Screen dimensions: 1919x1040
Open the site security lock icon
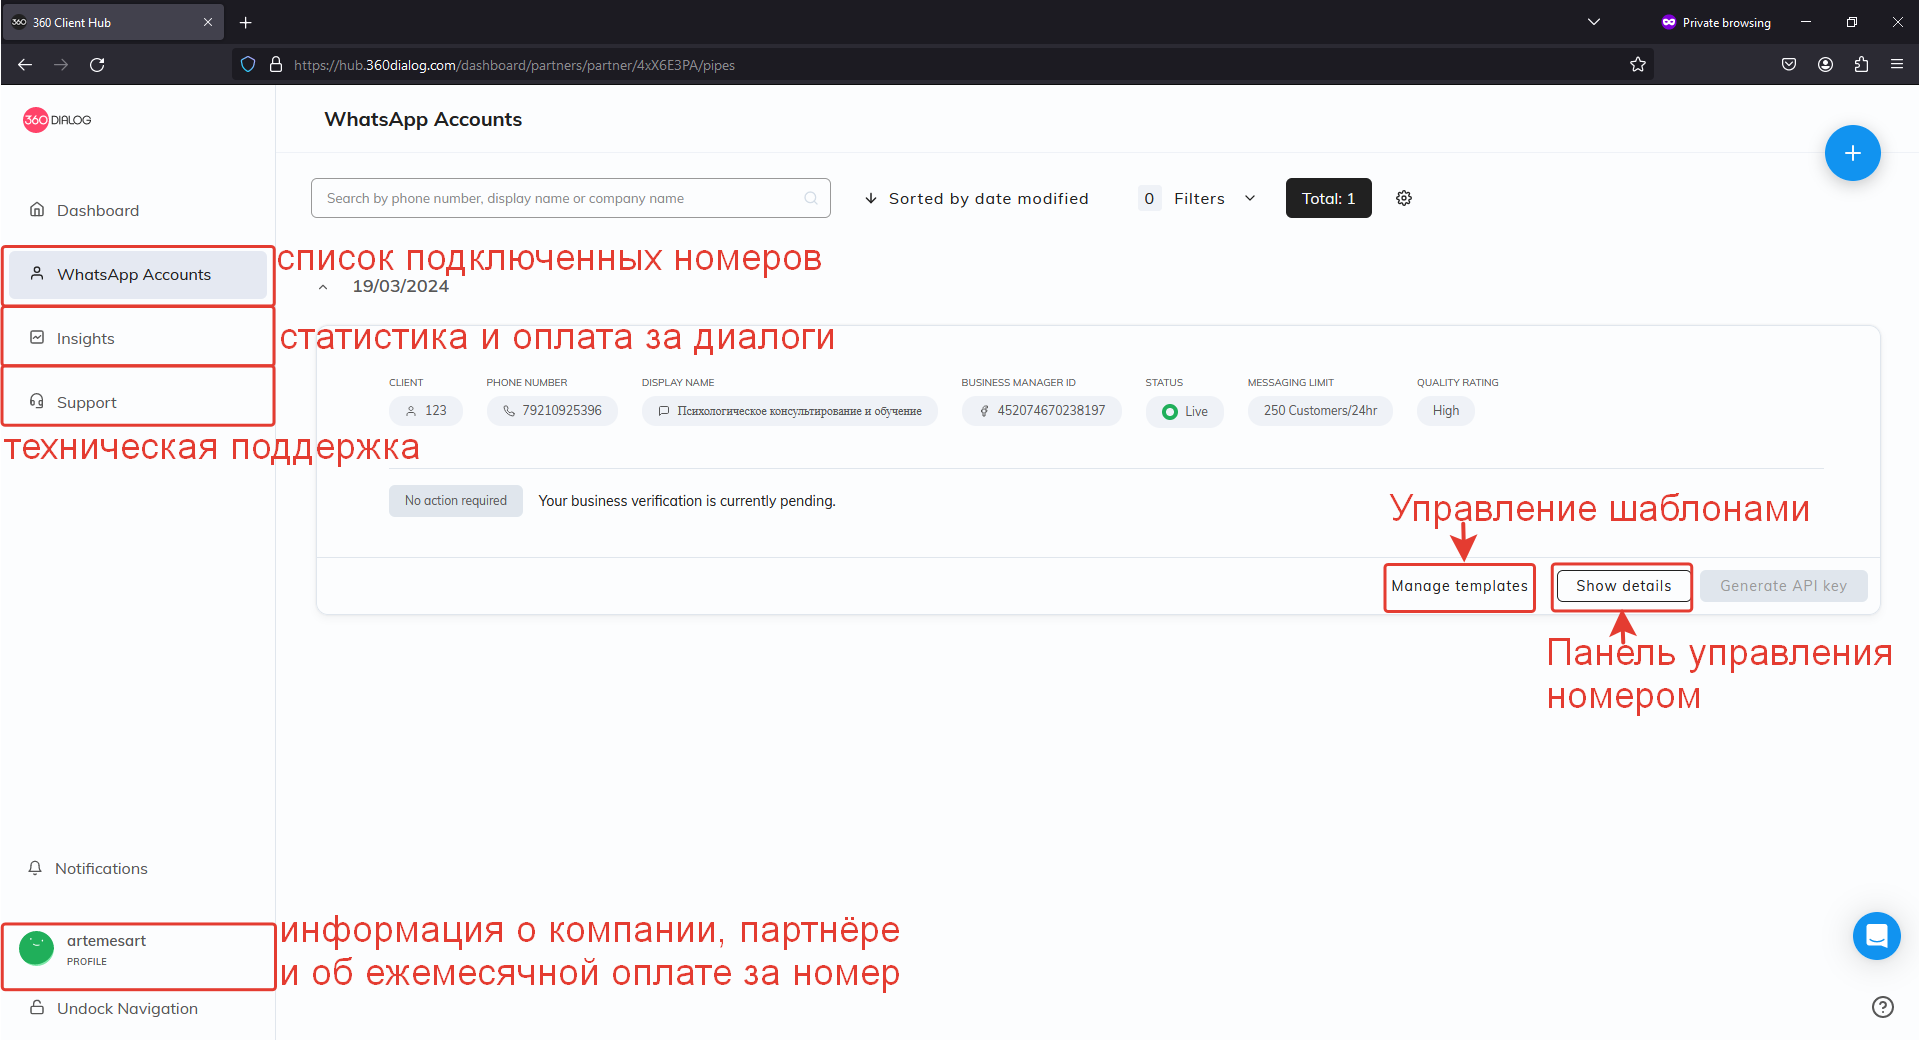pyautogui.click(x=276, y=65)
